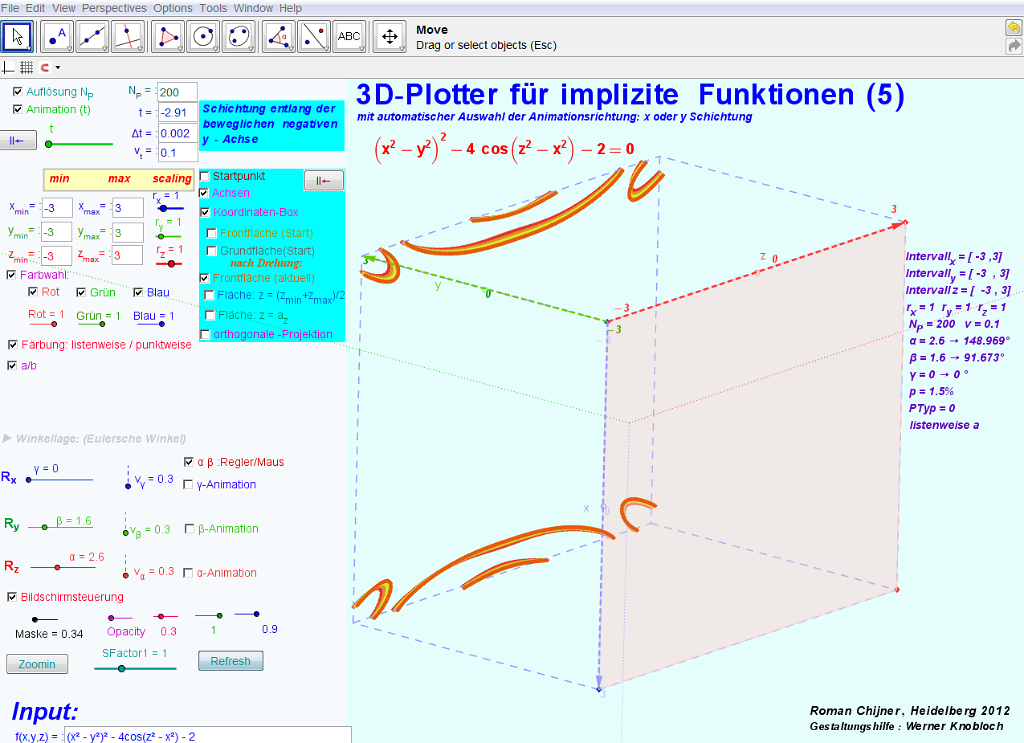Screen dimensions: 1024x743
Task: Open the Options menu
Action: click(x=173, y=8)
